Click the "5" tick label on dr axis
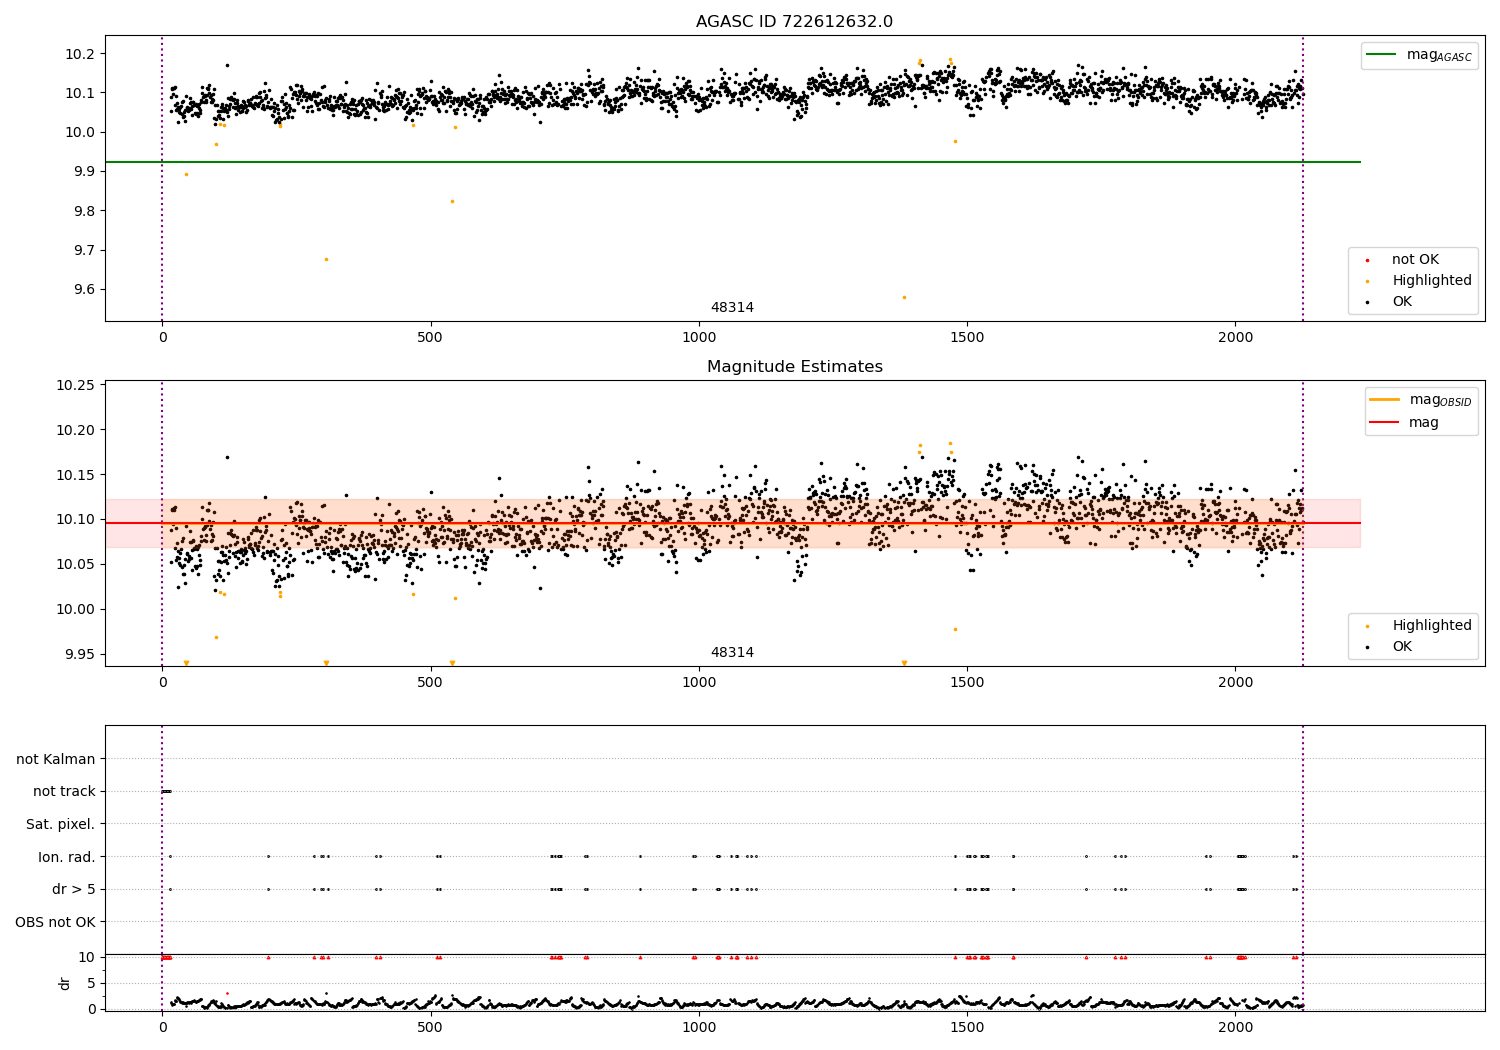 92,984
